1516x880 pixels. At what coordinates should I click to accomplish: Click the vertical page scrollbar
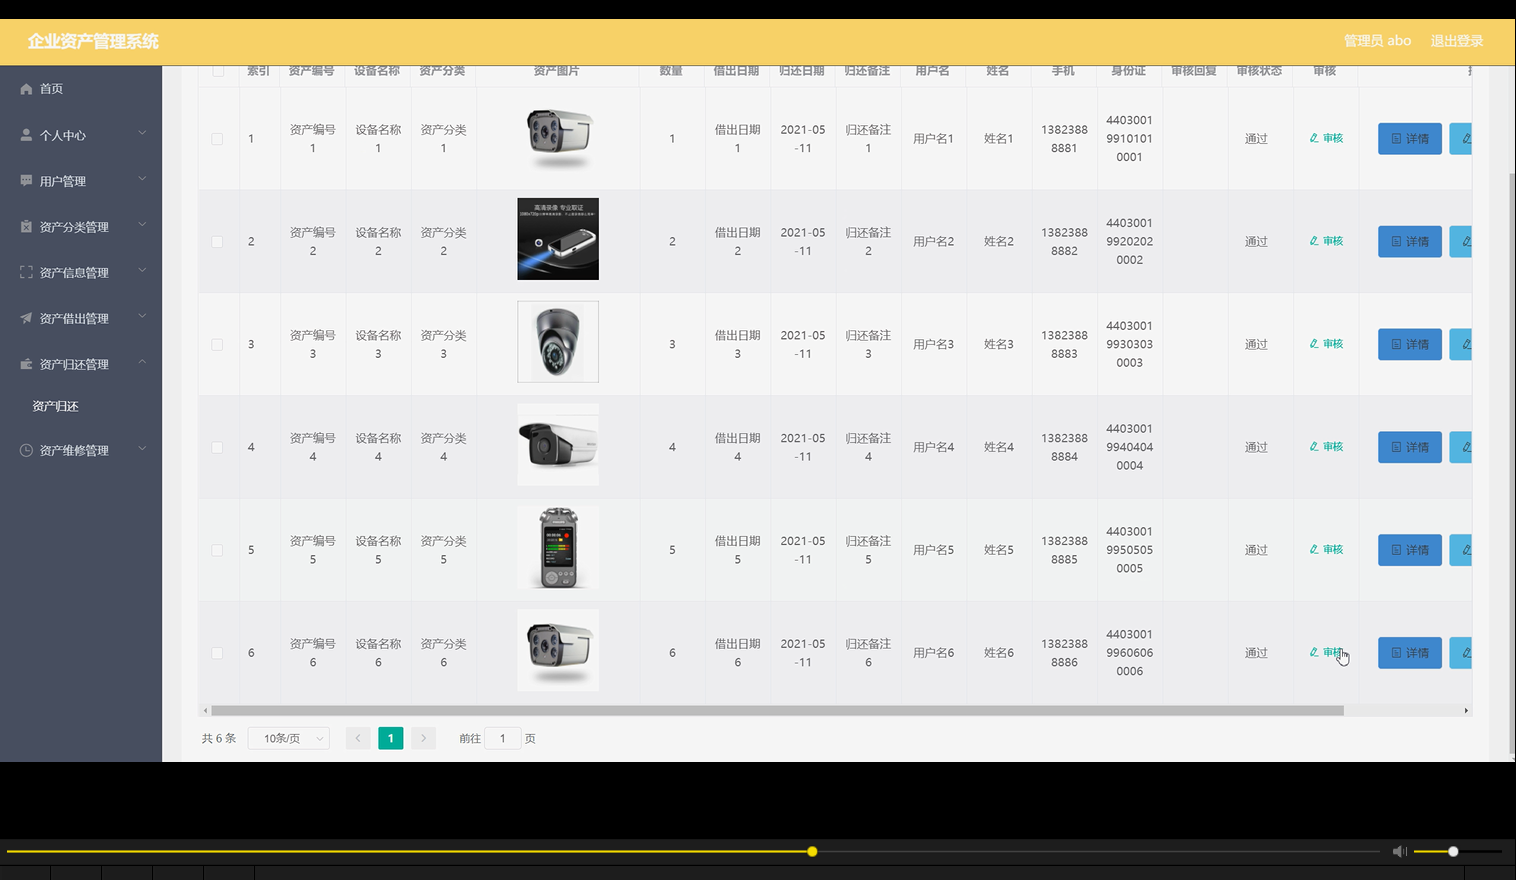1511,463
